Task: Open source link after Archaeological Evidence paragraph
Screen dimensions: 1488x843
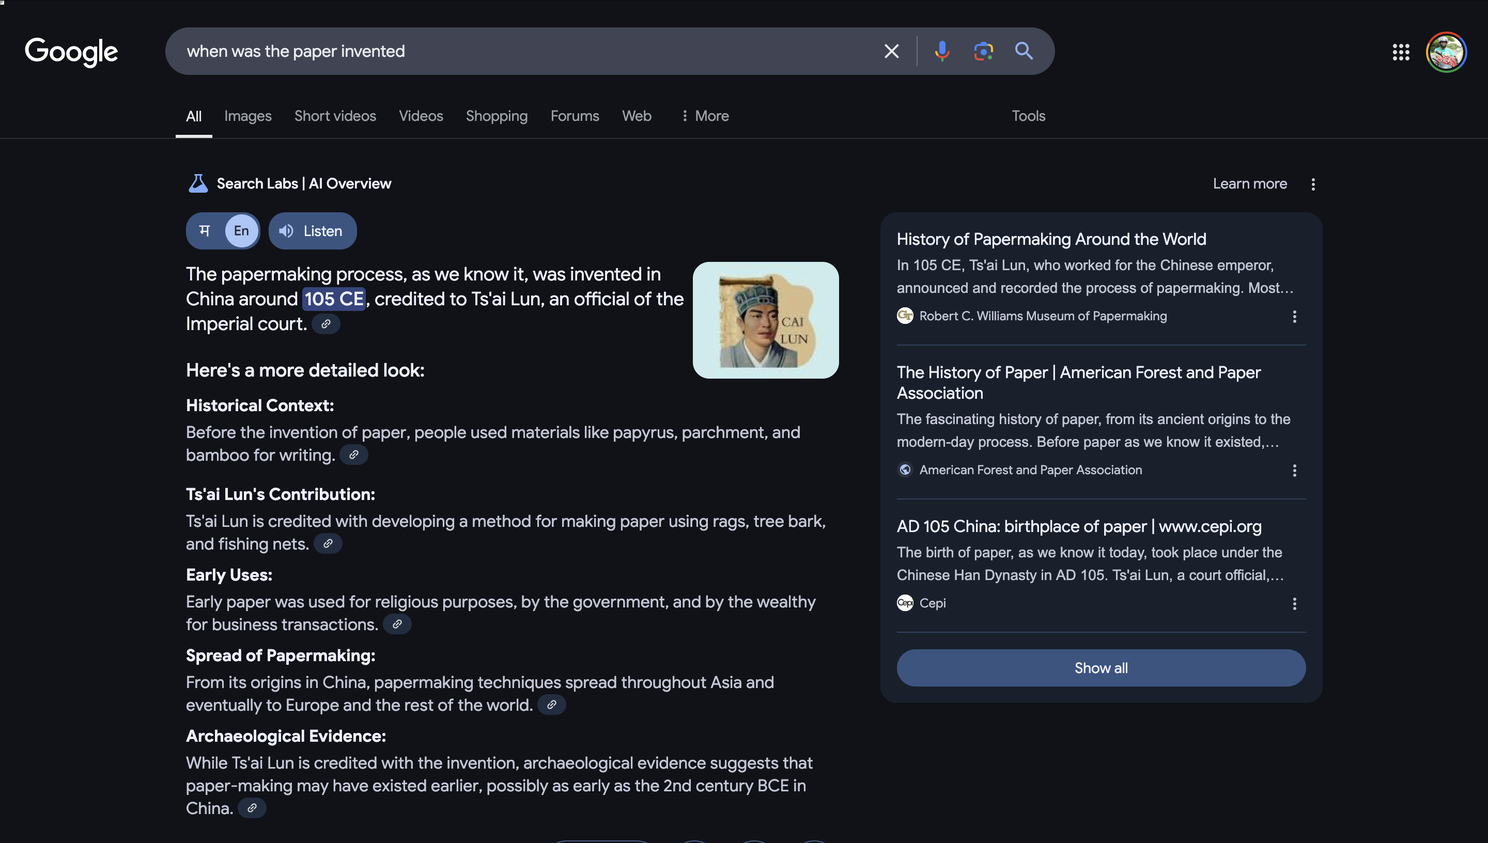Action: pyautogui.click(x=252, y=809)
